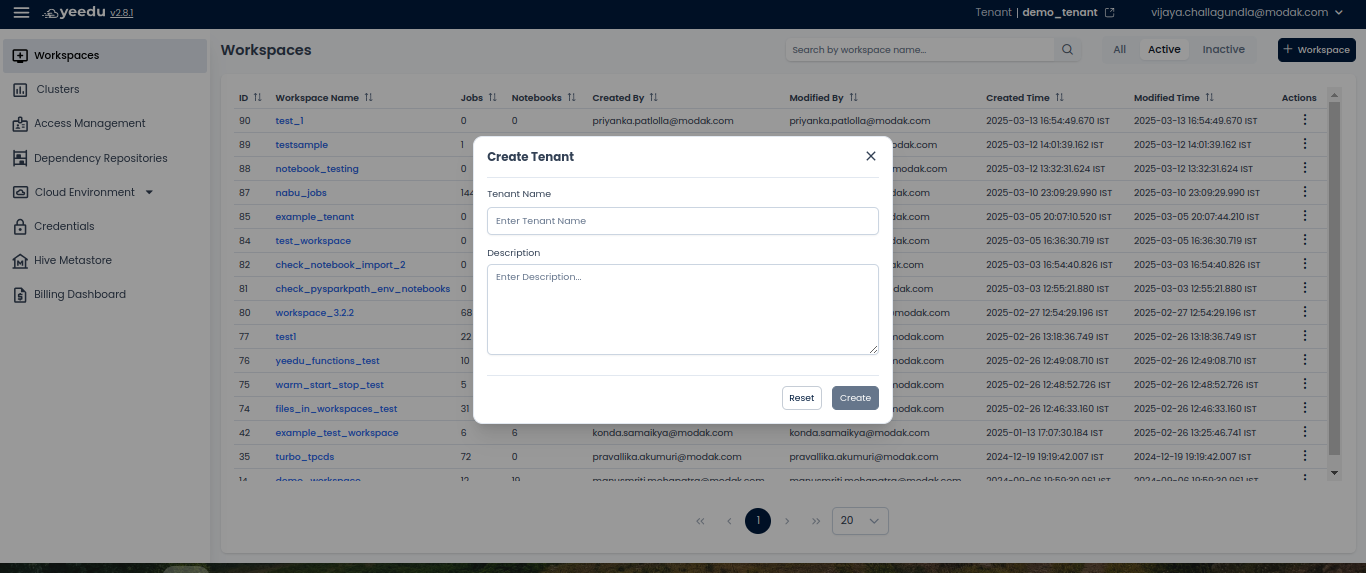Go to the next page arrow
The width and height of the screenshot is (1366, 573).
(787, 521)
